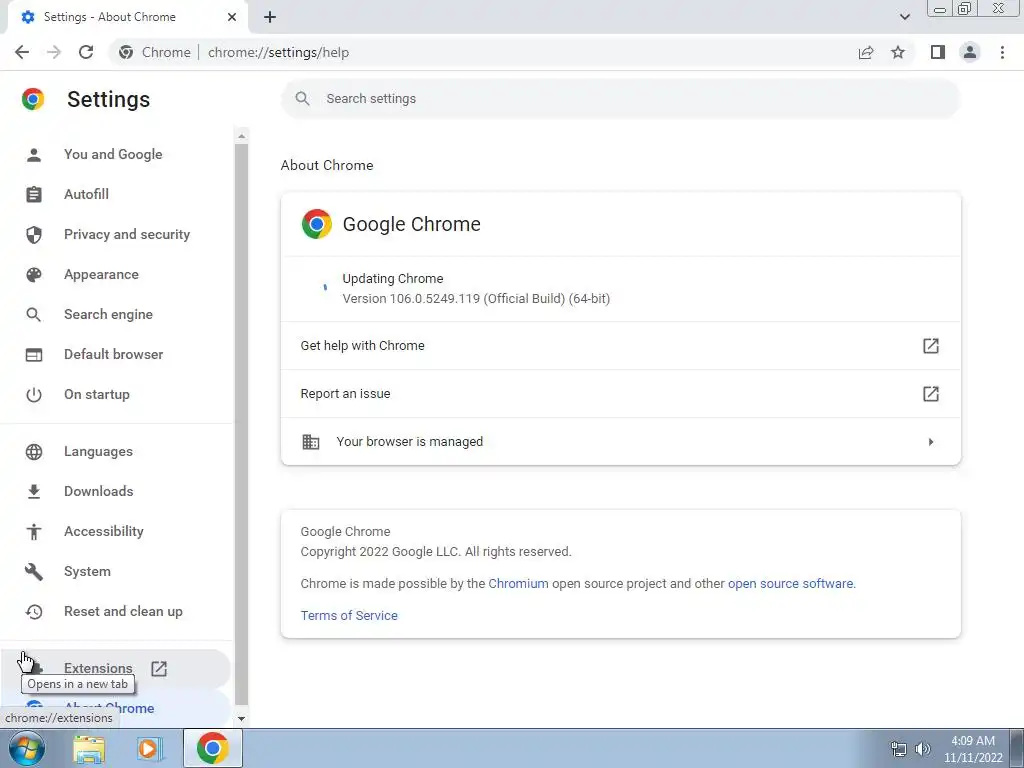Focus the Search settings field
Viewport: 1024px width, 768px height.
[620, 99]
